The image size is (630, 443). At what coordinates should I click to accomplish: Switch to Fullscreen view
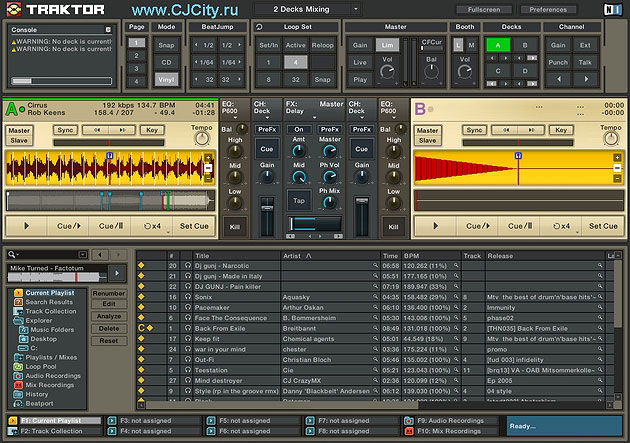click(484, 9)
